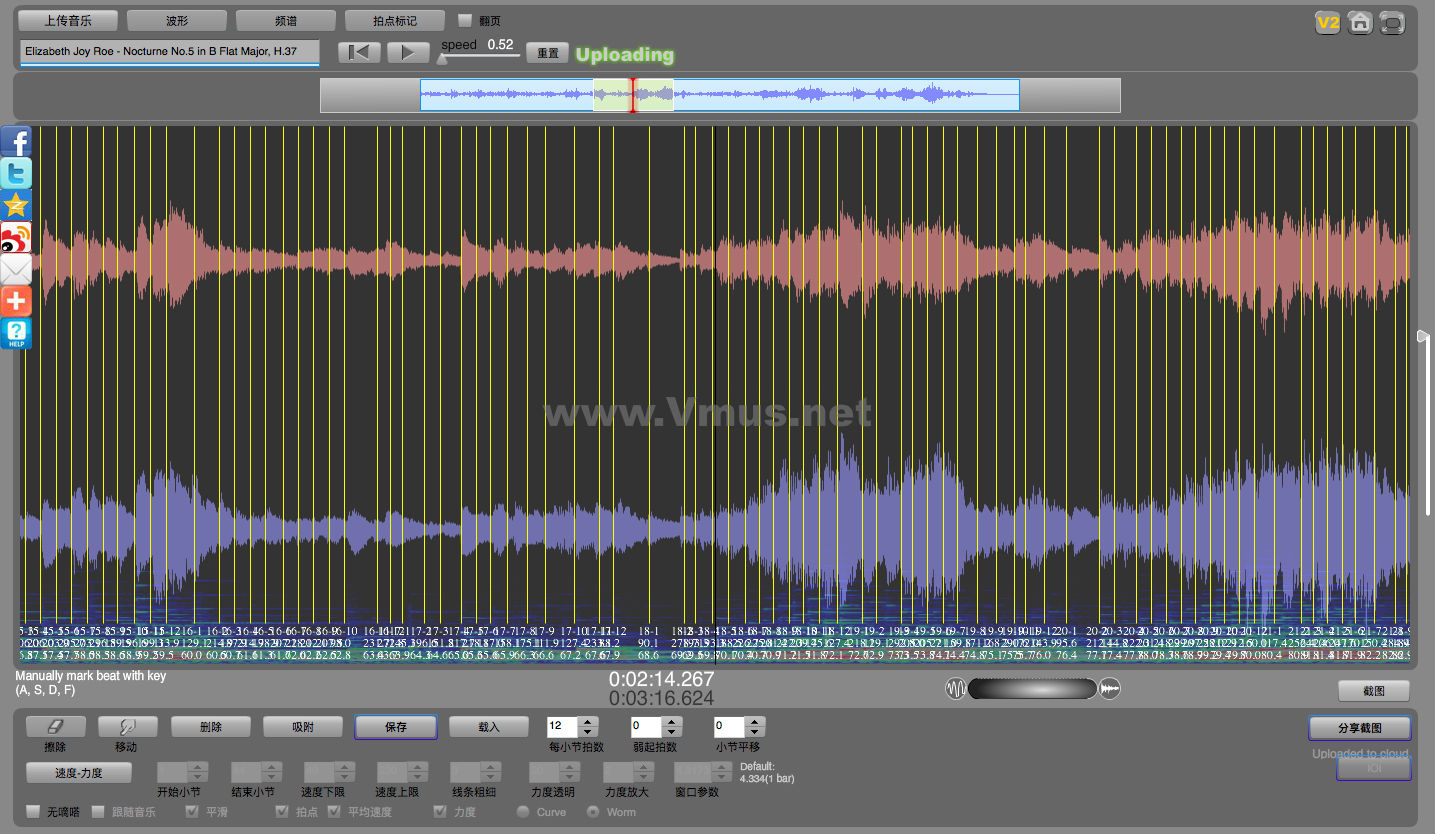Toggle fullscreen with the expand icon
1435x834 pixels.
pos(1391,23)
